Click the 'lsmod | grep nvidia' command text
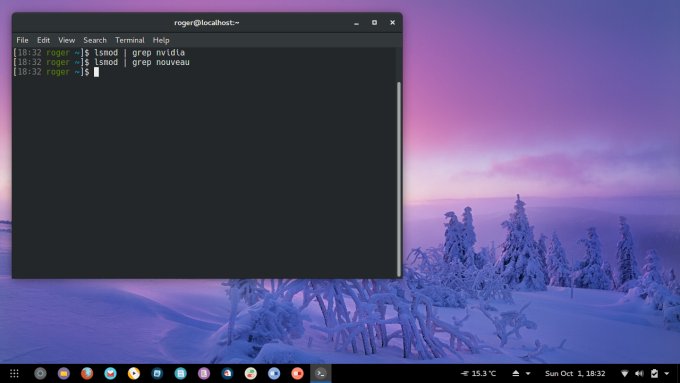 coord(140,52)
